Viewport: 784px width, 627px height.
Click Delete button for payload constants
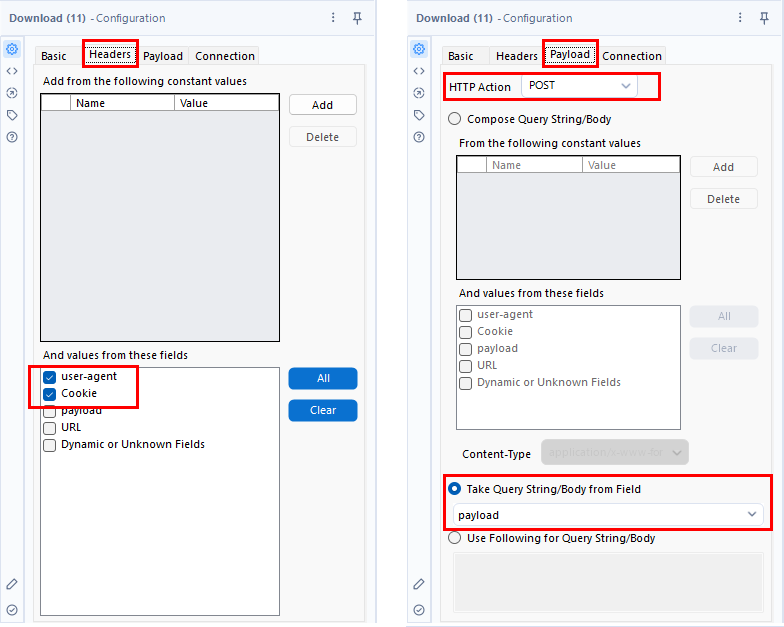click(724, 199)
